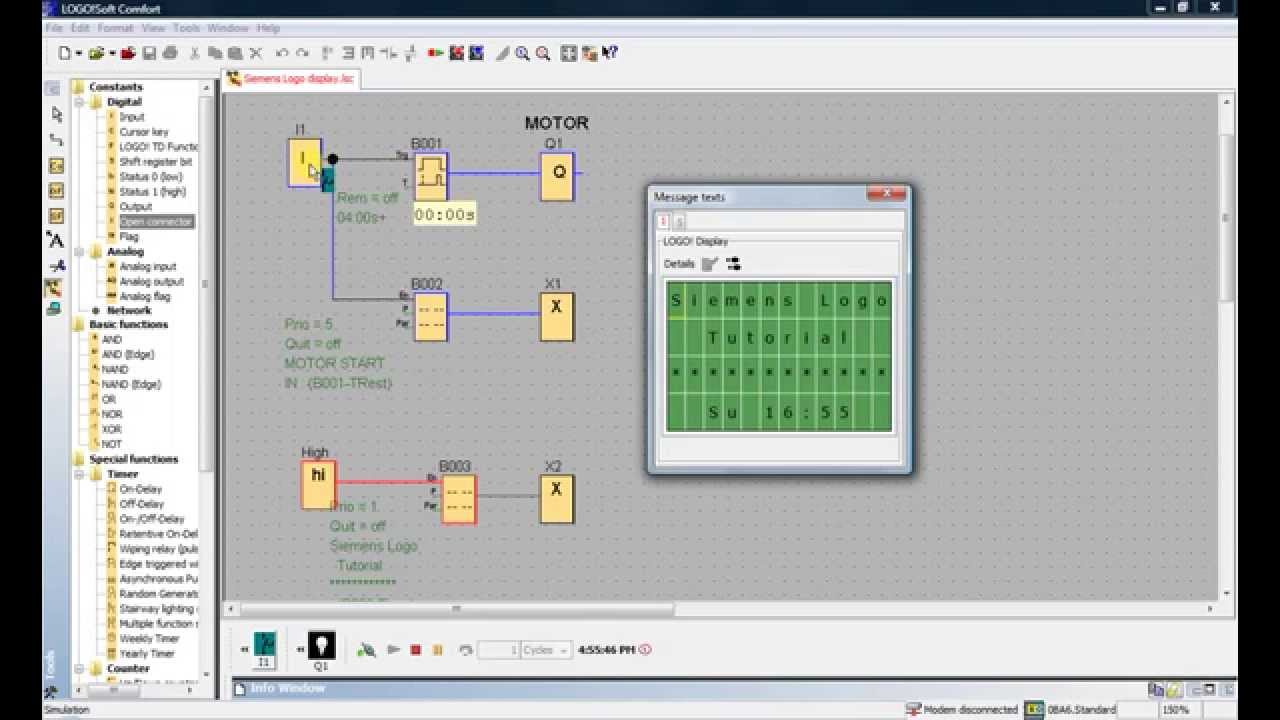This screenshot has width=1280, height=720.
Task: Stop the simulation
Action: pos(416,650)
